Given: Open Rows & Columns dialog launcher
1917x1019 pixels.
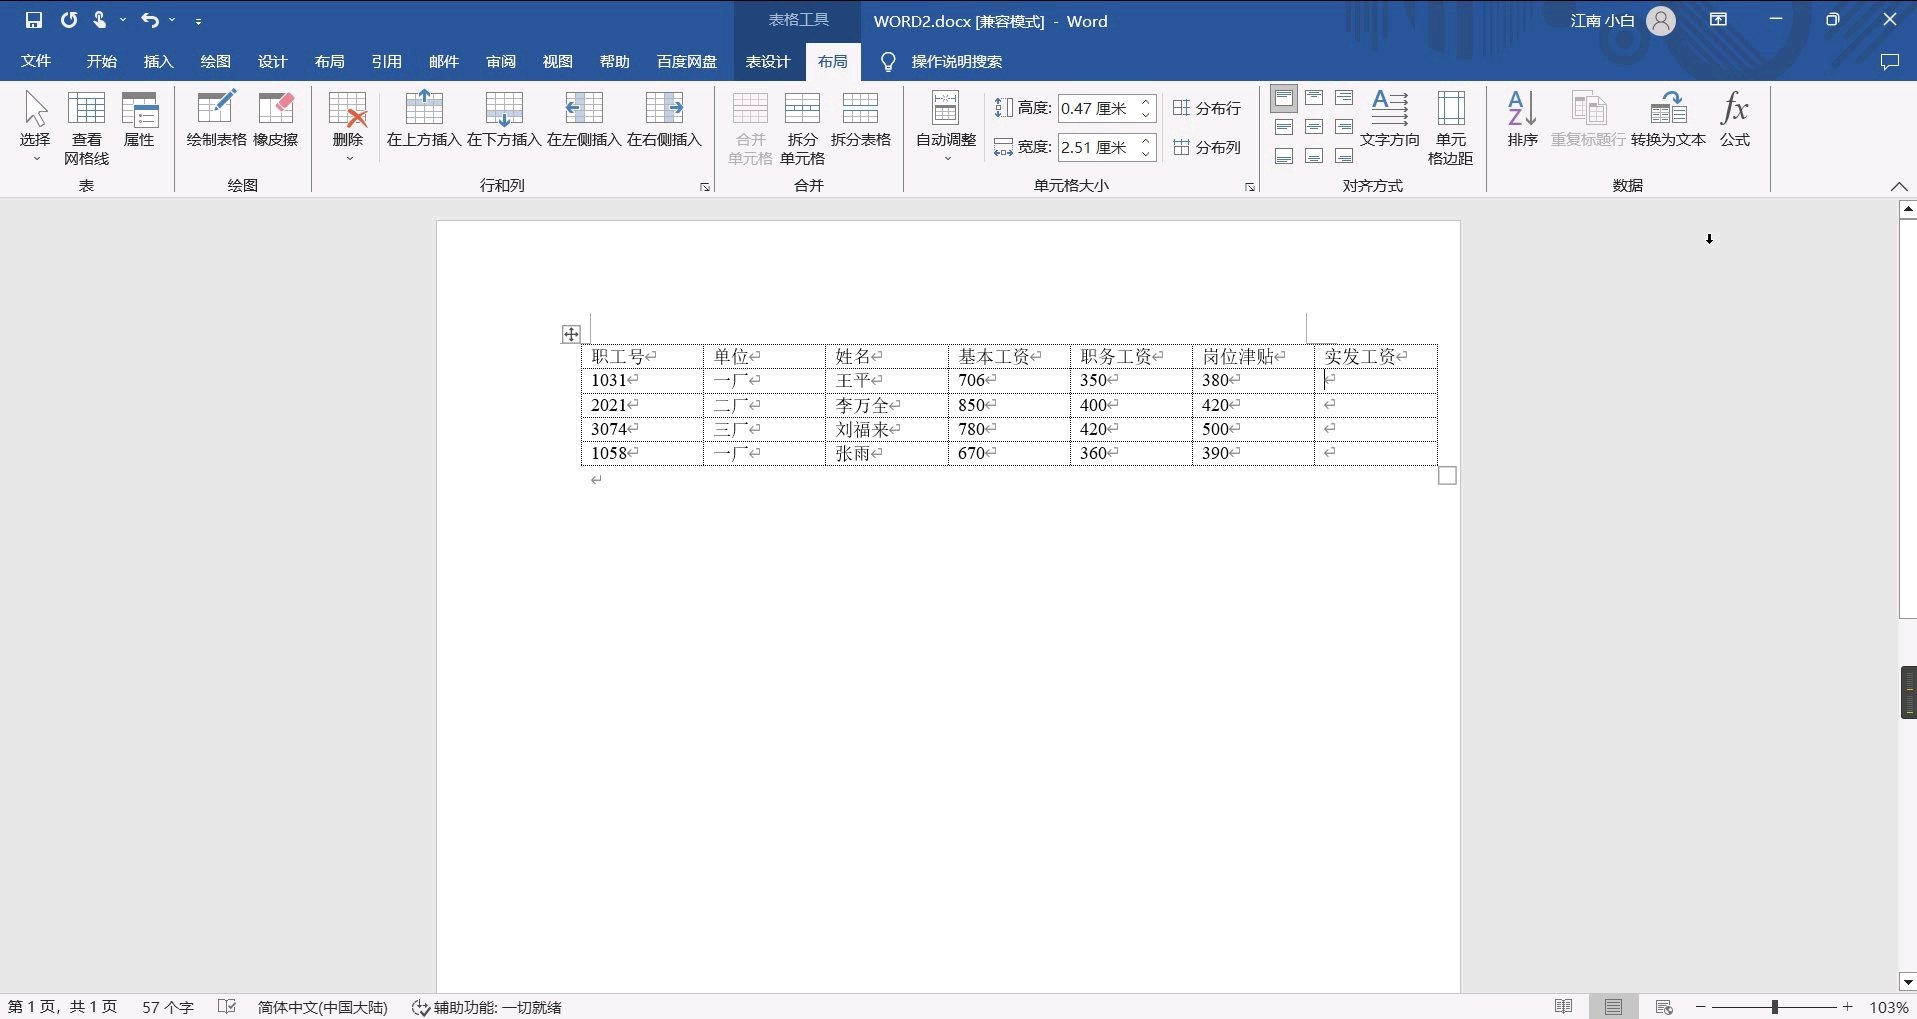Looking at the screenshot, I should (x=705, y=187).
